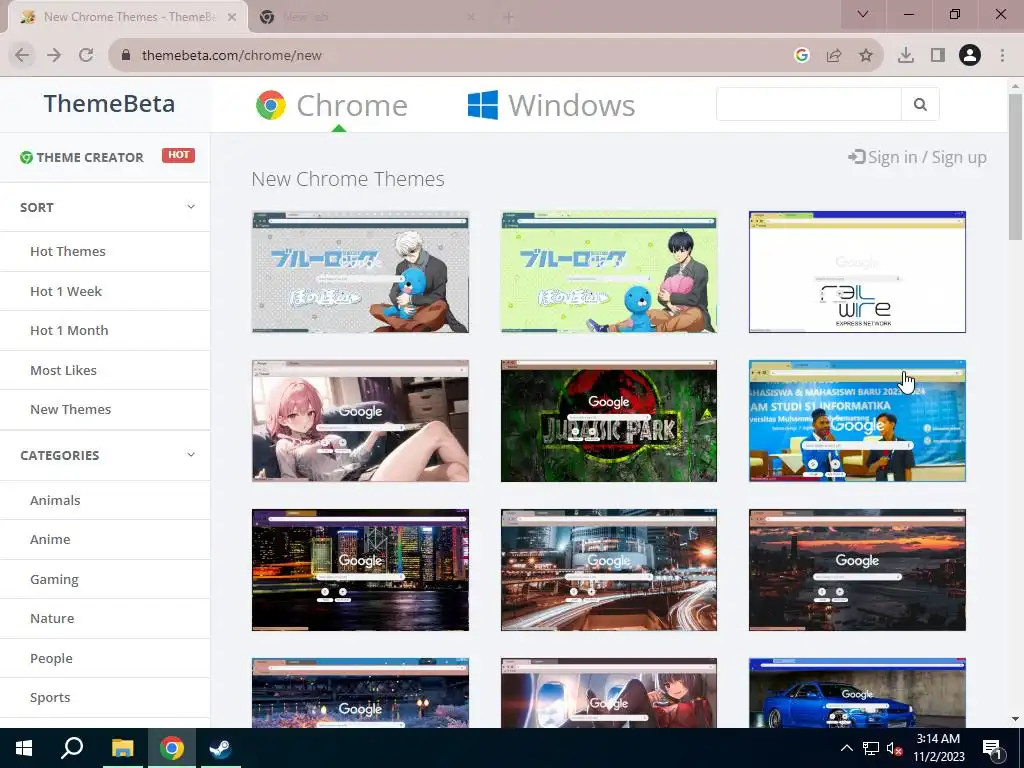Open the green Blue Lock anime theme thumbnail
This screenshot has width=1024, height=768.
click(x=609, y=272)
